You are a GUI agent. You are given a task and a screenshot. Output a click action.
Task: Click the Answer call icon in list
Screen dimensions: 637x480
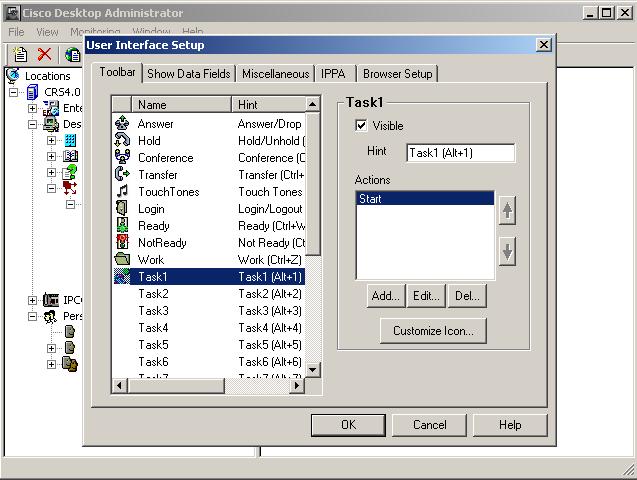pyautogui.click(x=122, y=123)
